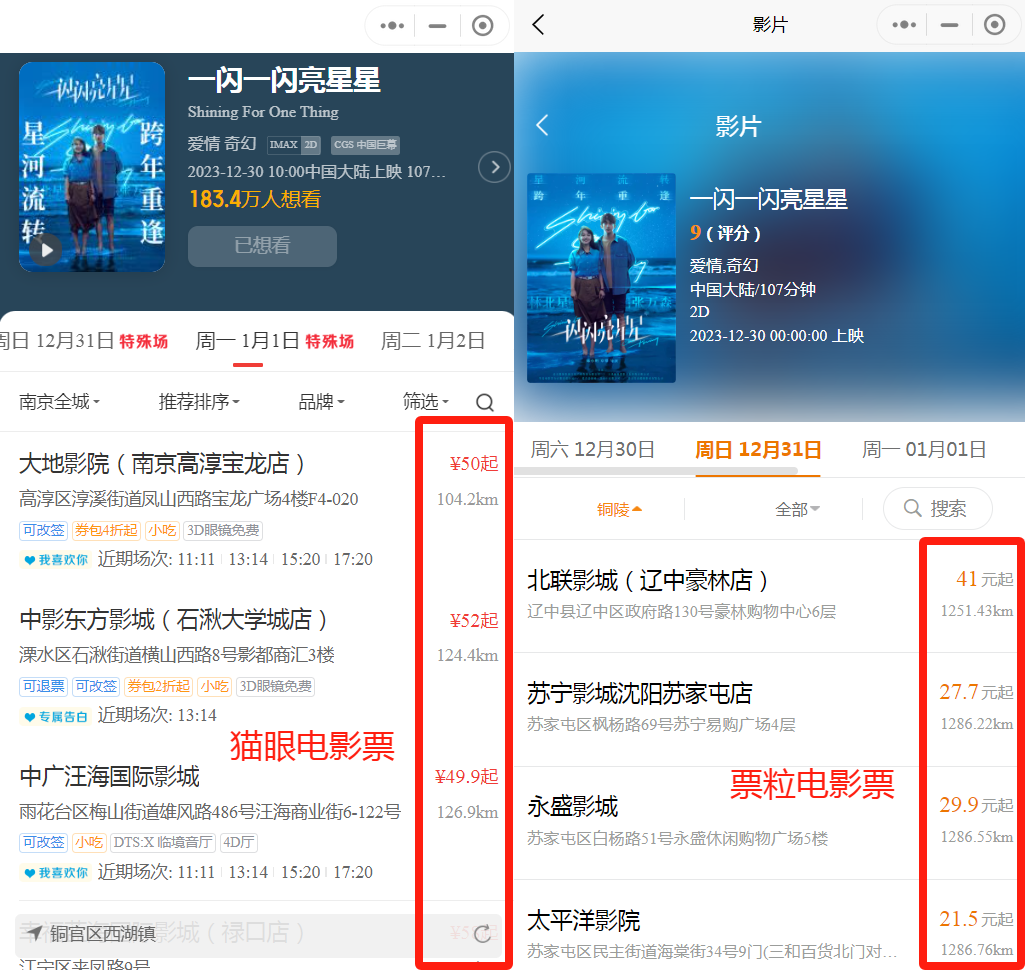The image size is (1025, 970).
Task: Click 4D厅 tag under 中广汪海国际影城
Action: tap(239, 843)
